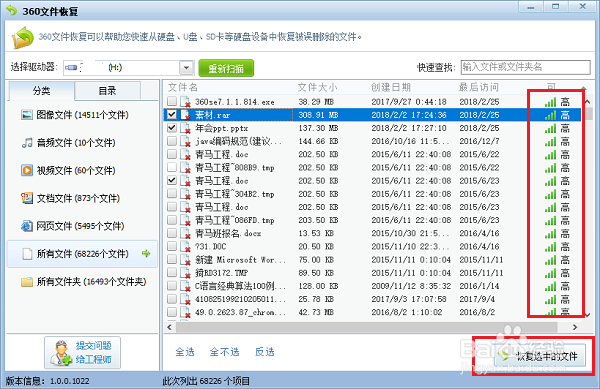Click deleted-file icon of 年会ppt.pptx
The height and width of the screenshot is (389, 600).
pos(186,128)
